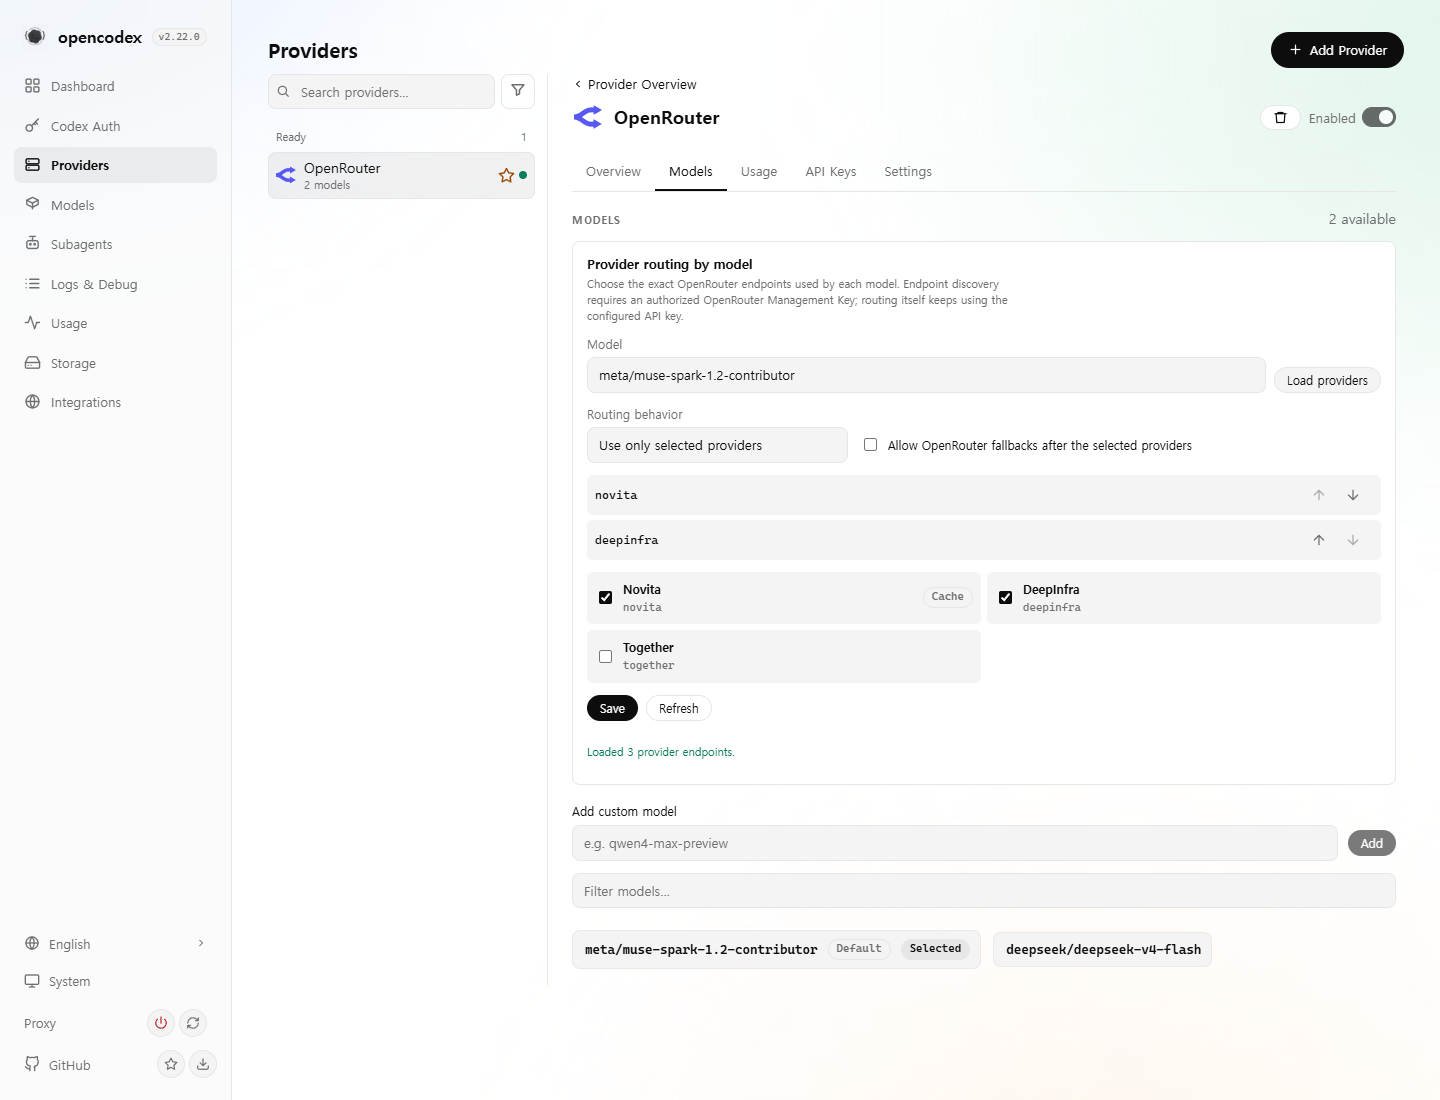Viewport: 1440px width, 1100px height.
Task: Switch to the Settings tab
Action: 908,172
